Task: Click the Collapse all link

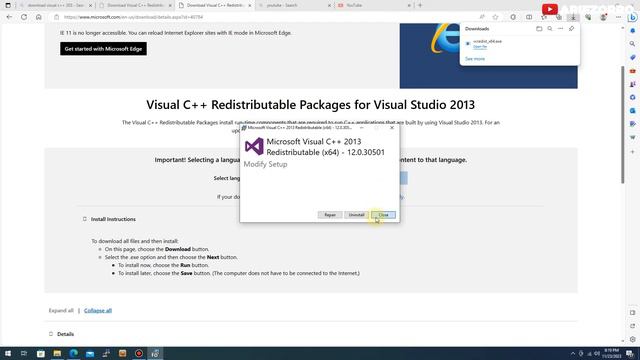Action: click(x=98, y=311)
